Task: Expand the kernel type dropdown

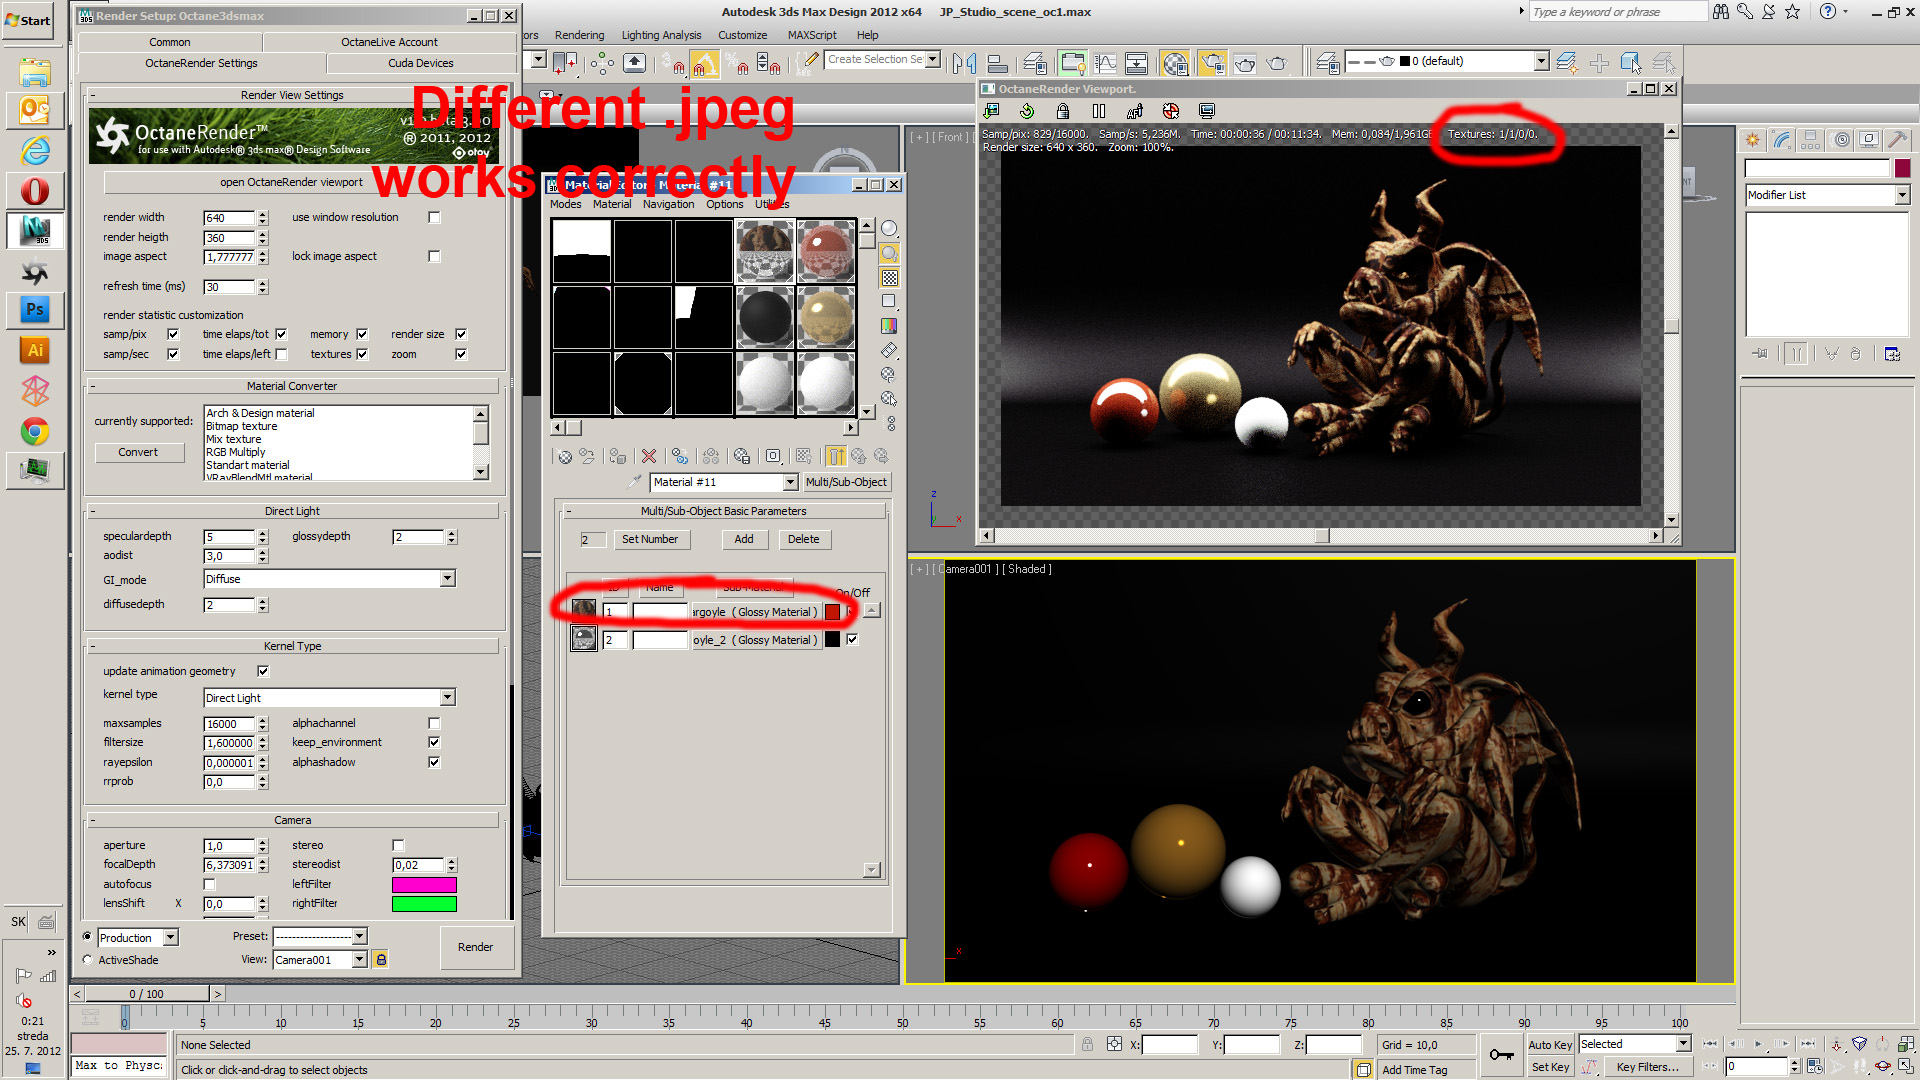Action: (x=447, y=698)
